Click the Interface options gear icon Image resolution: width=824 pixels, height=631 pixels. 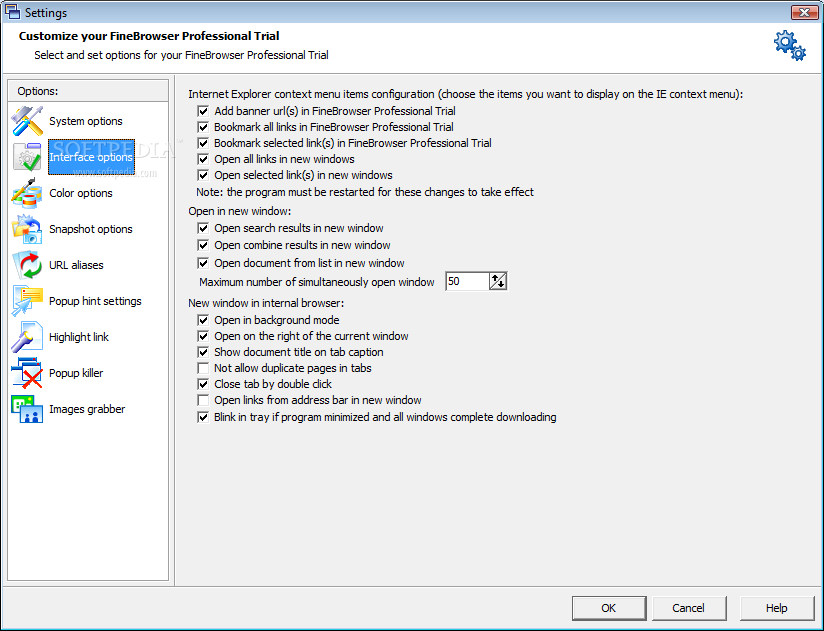point(27,157)
